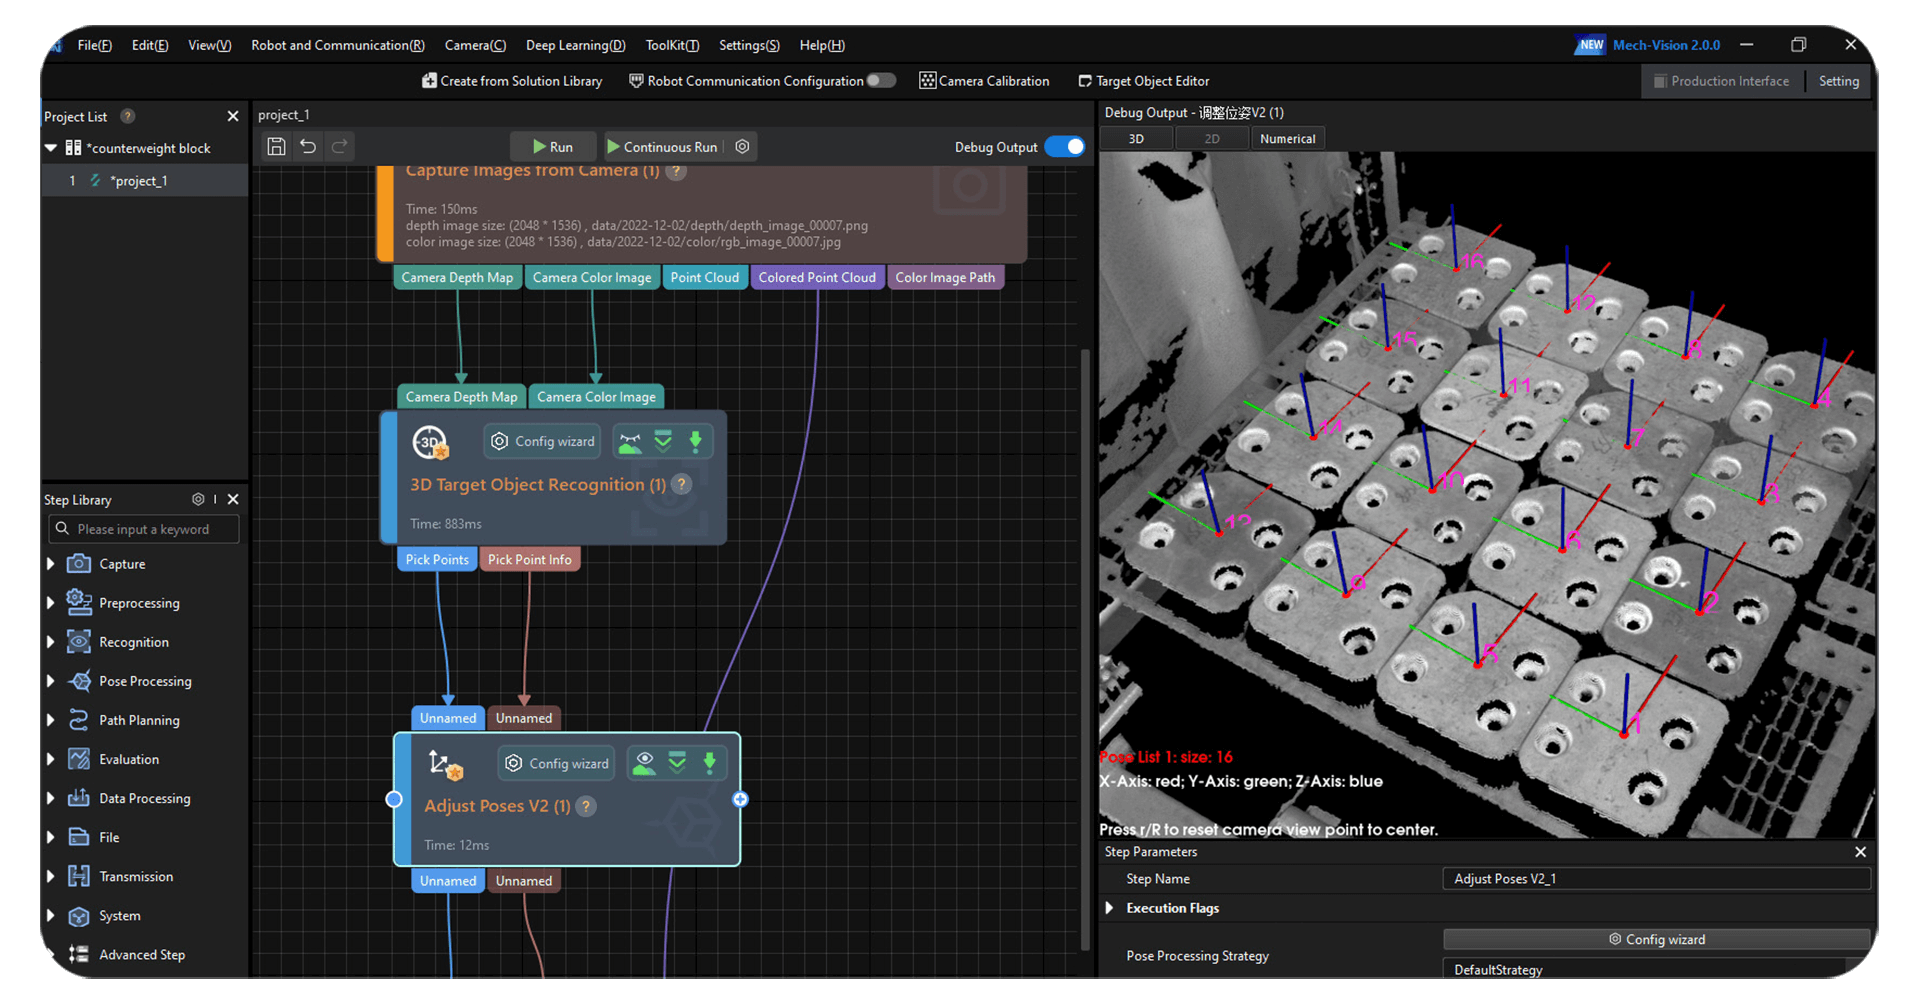Screen dimensions: 1917x1000
Task: Click help icon on 3D Target Object Recognition
Action: [x=682, y=485]
